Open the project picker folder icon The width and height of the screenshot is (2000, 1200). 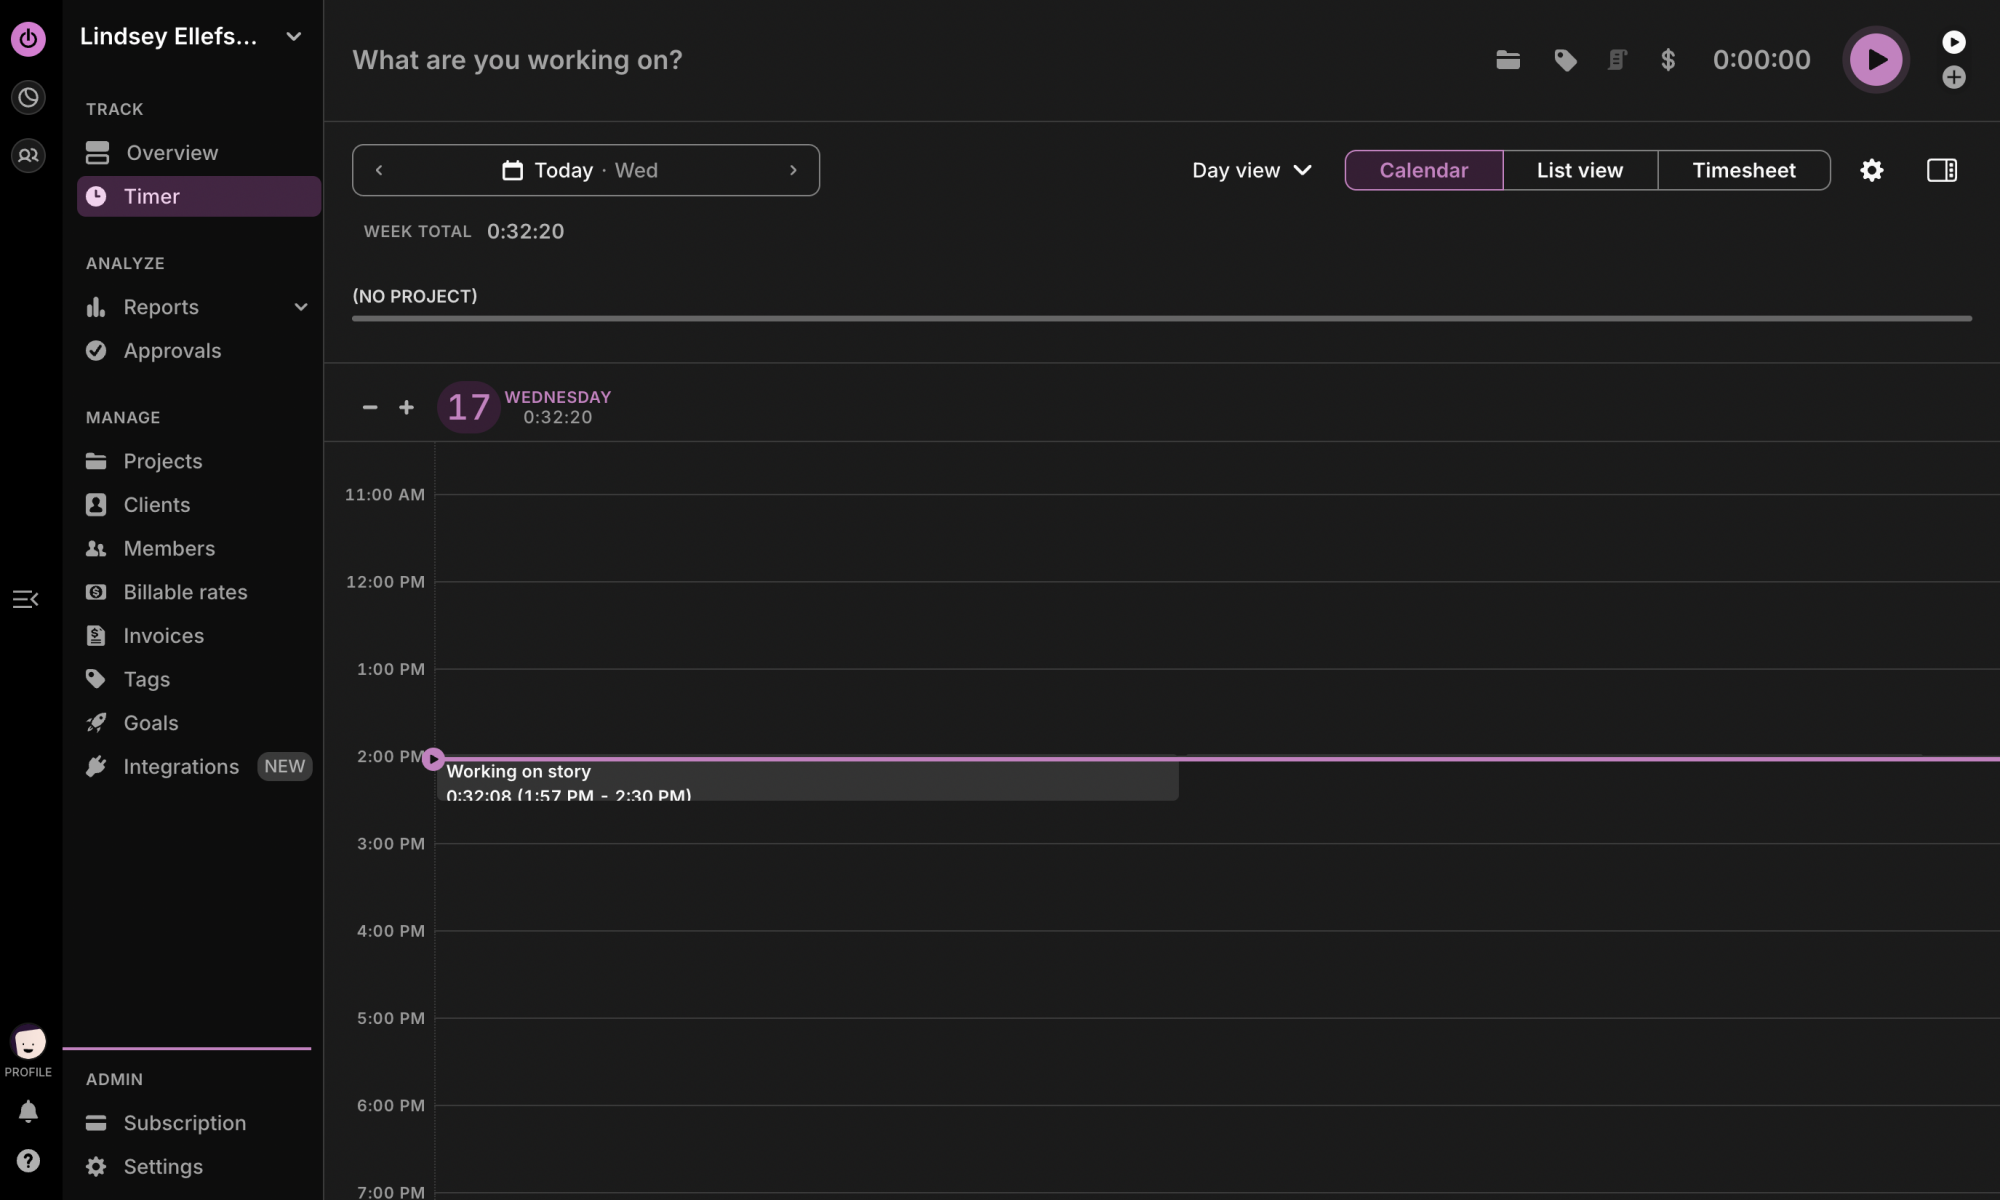point(1509,60)
